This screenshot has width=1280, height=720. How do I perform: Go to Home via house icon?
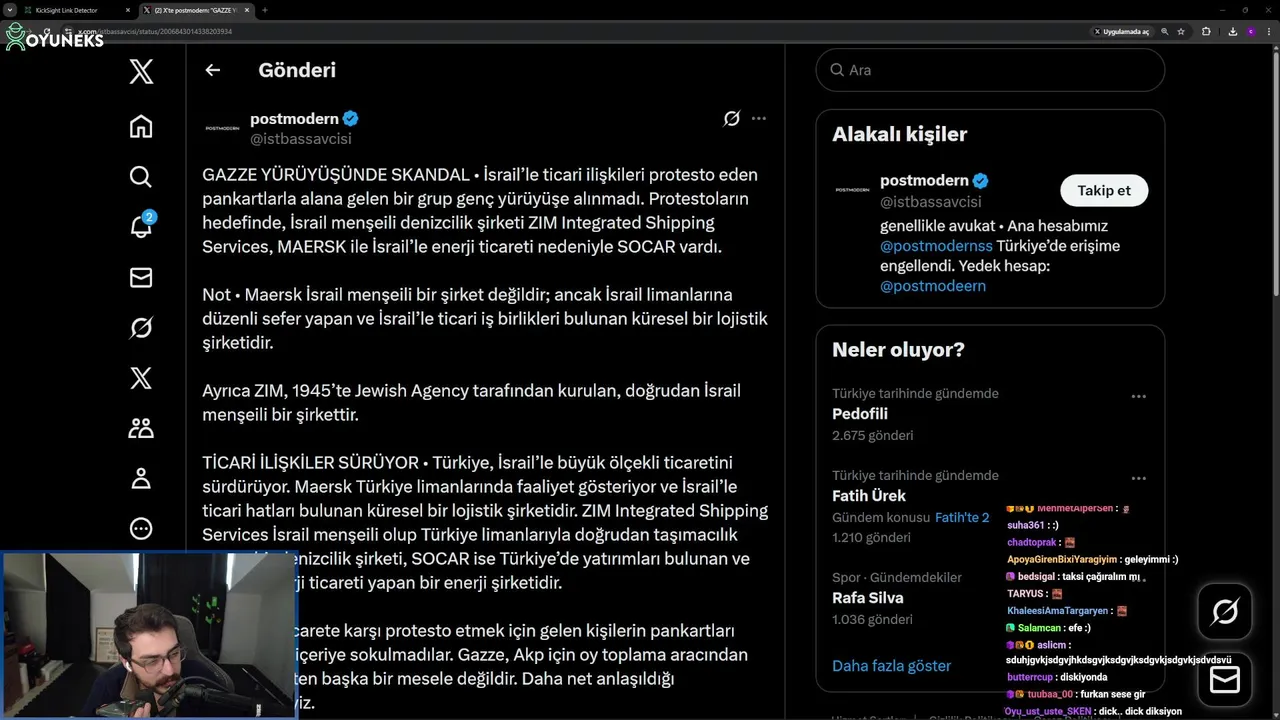(x=141, y=126)
